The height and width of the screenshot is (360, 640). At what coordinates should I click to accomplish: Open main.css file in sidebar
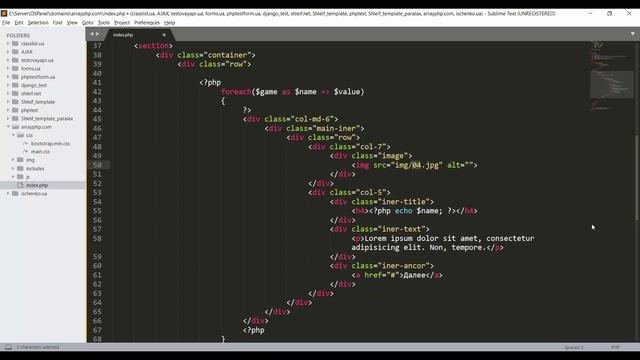[40, 151]
